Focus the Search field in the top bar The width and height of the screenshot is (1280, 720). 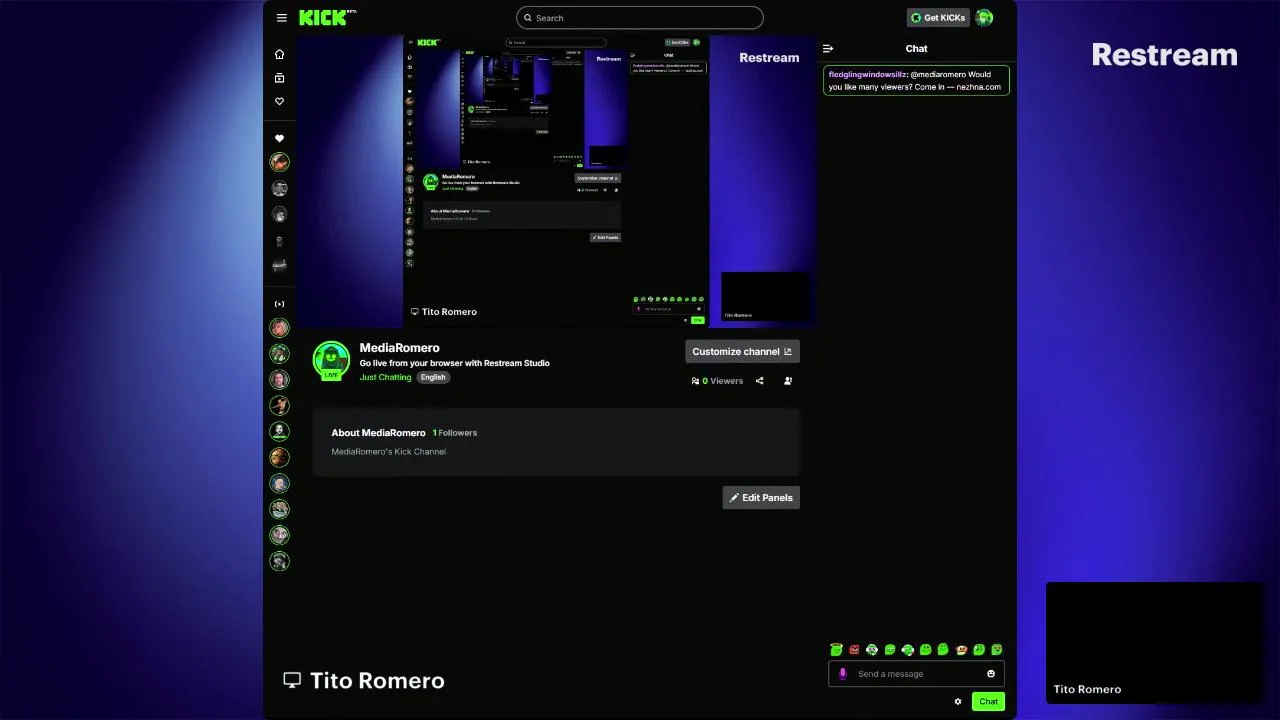(x=640, y=18)
